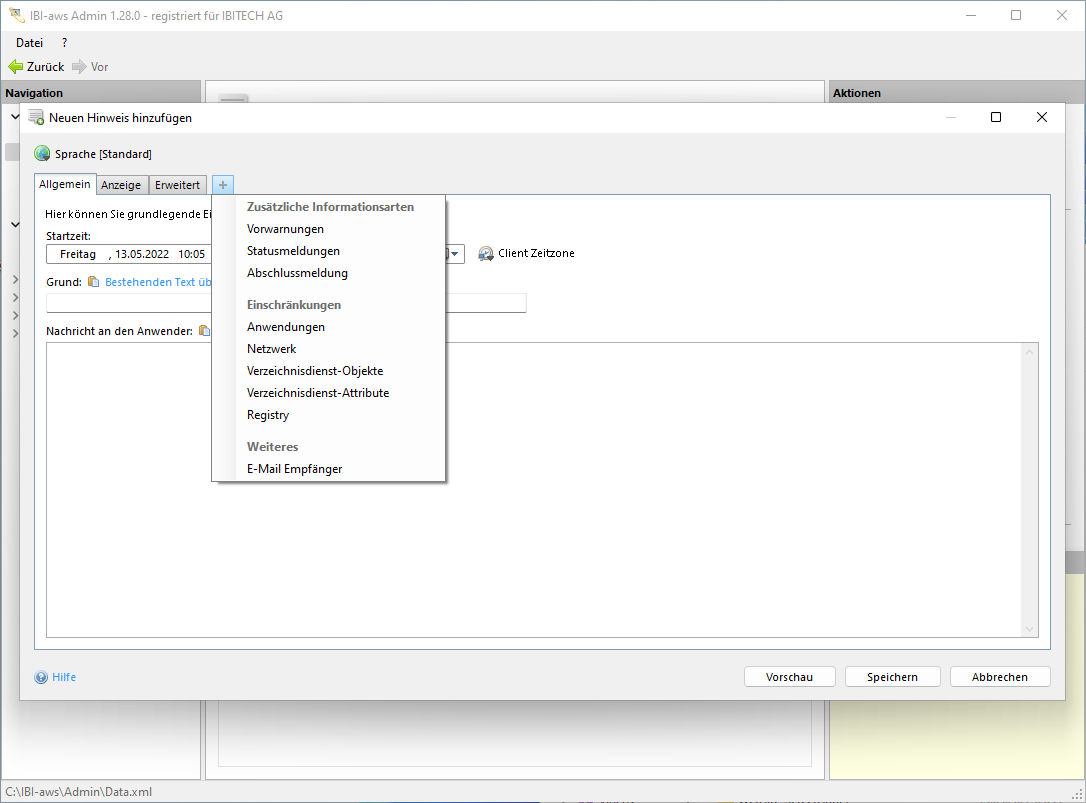The width and height of the screenshot is (1086, 803).
Task: Add E-Mail Empfänger from the menu
Action: click(294, 469)
